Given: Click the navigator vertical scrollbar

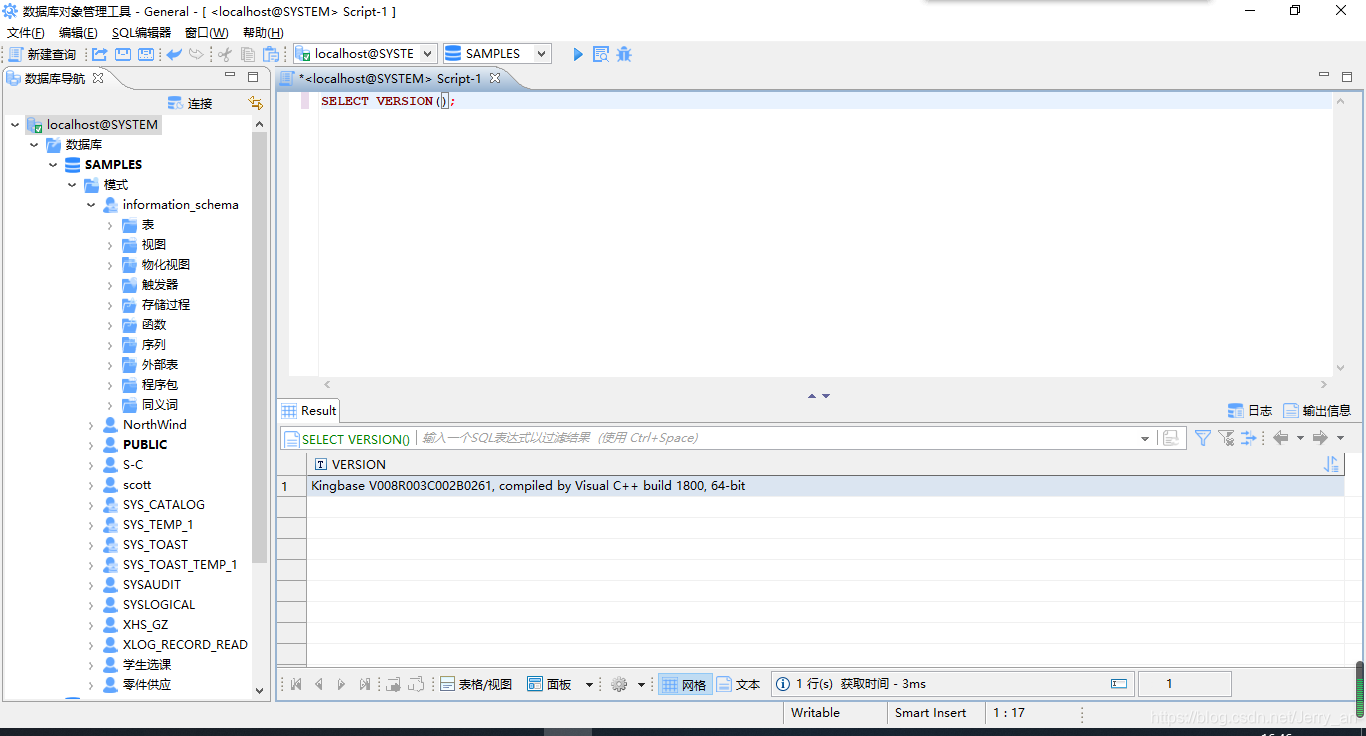Looking at the screenshot, I should (x=260, y=346).
